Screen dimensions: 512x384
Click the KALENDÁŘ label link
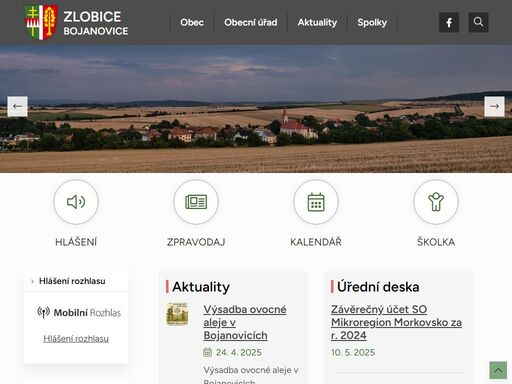click(x=316, y=242)
